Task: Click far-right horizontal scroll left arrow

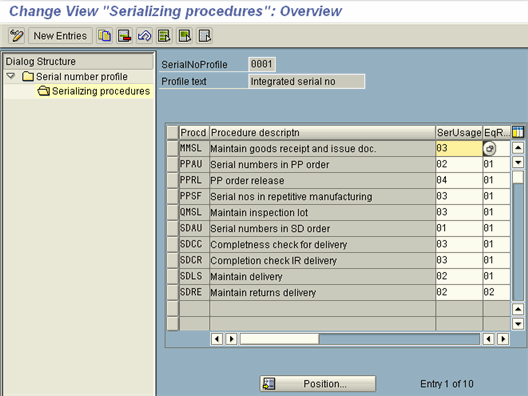Action: [x=488, y=338]
